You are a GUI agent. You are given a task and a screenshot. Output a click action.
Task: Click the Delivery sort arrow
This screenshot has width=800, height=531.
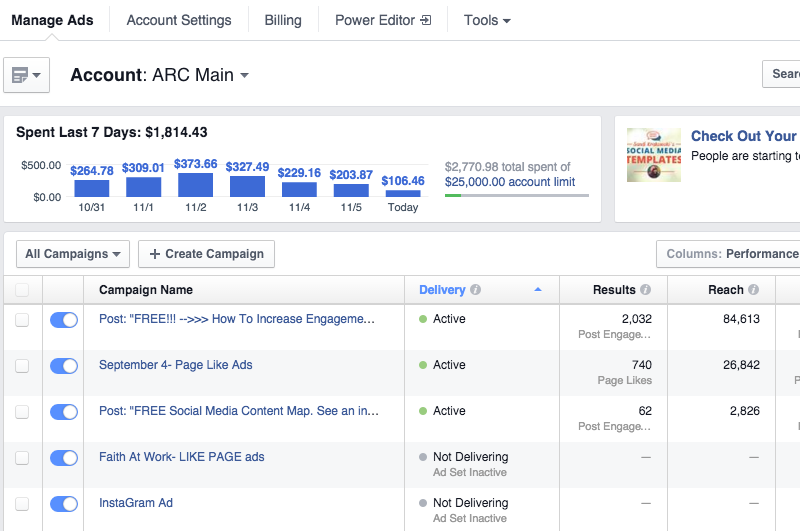(538, 290)
